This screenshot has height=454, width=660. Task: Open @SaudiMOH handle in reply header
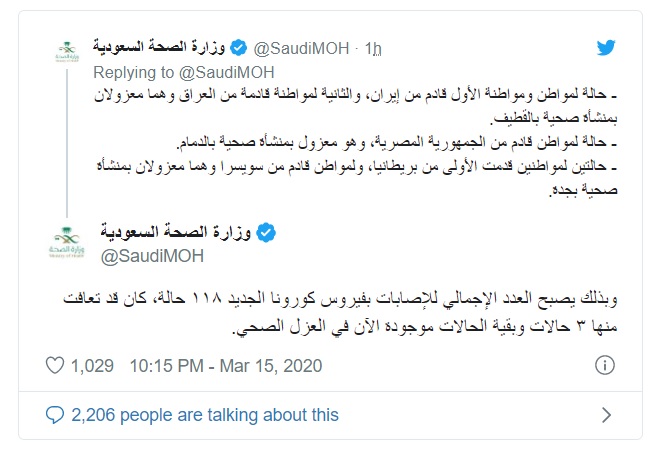tap(301, 48)
